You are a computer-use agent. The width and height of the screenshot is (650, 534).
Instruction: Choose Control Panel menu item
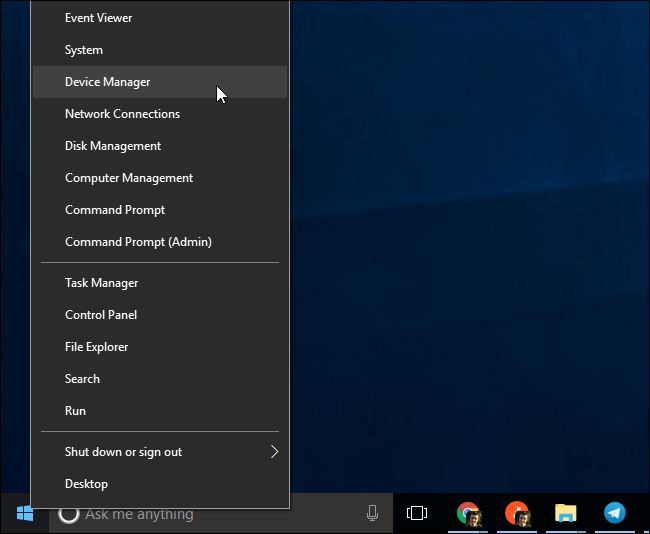[x=101, y=315]
